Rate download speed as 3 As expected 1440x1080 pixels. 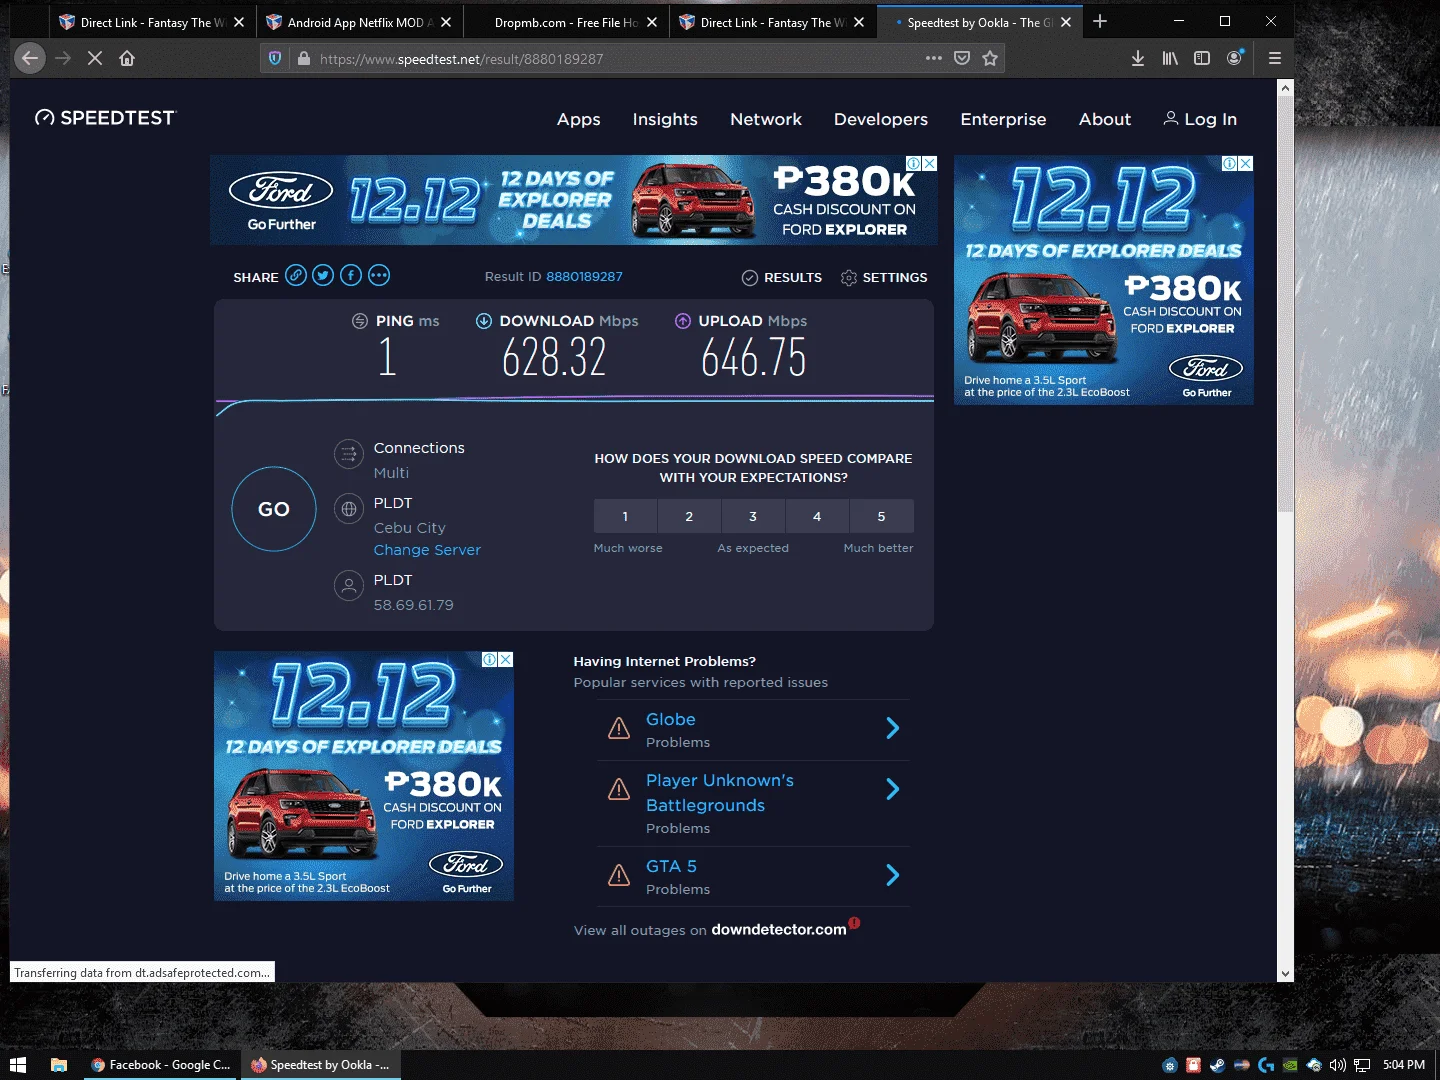753,516
